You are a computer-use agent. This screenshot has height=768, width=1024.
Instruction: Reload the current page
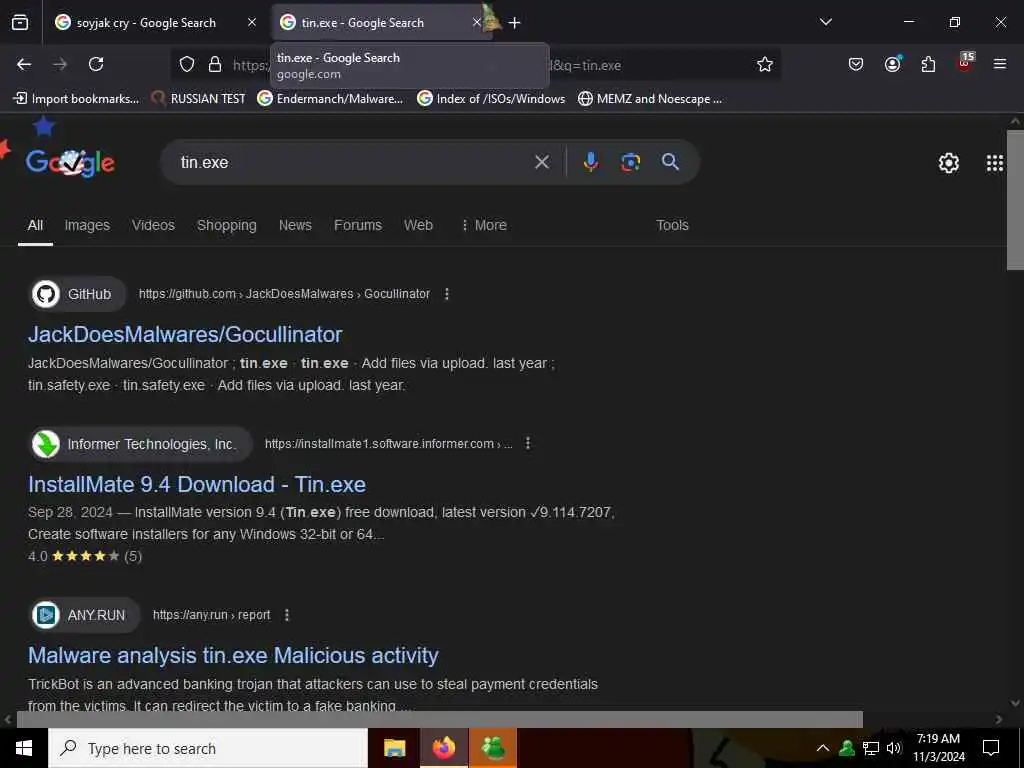96,64
